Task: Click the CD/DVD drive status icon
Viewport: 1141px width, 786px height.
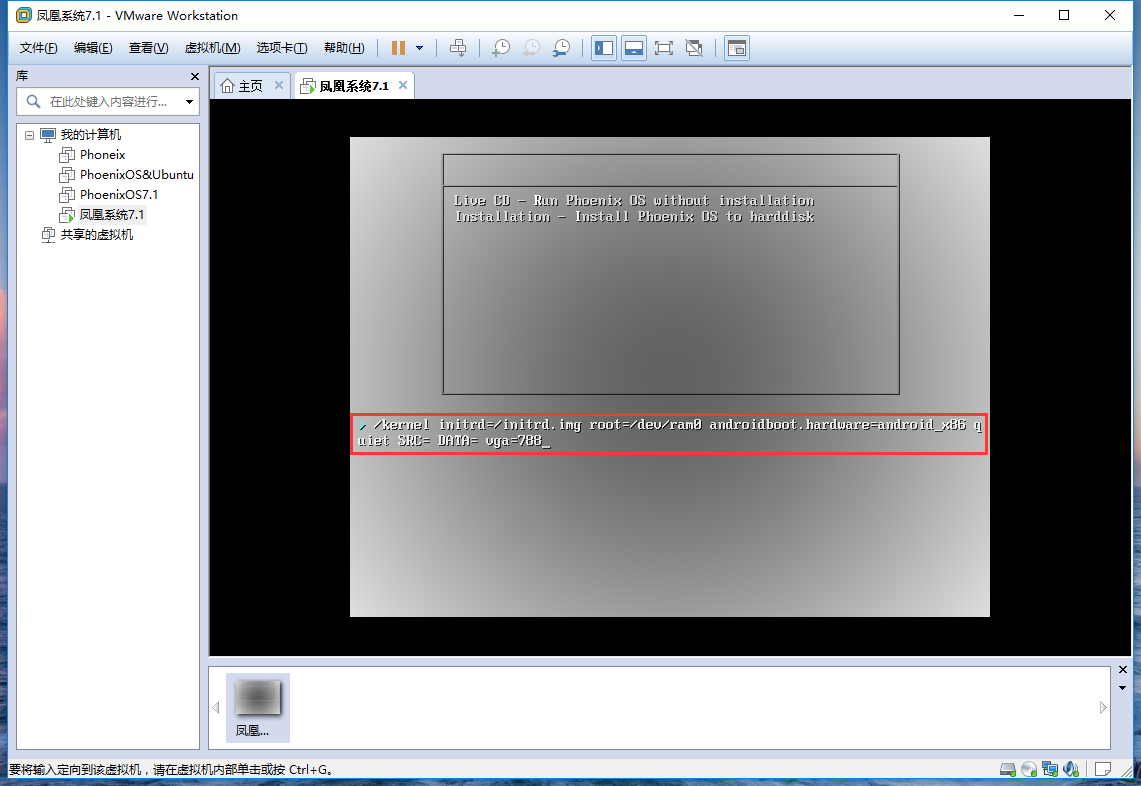Action: click(x=1029, y=769)
